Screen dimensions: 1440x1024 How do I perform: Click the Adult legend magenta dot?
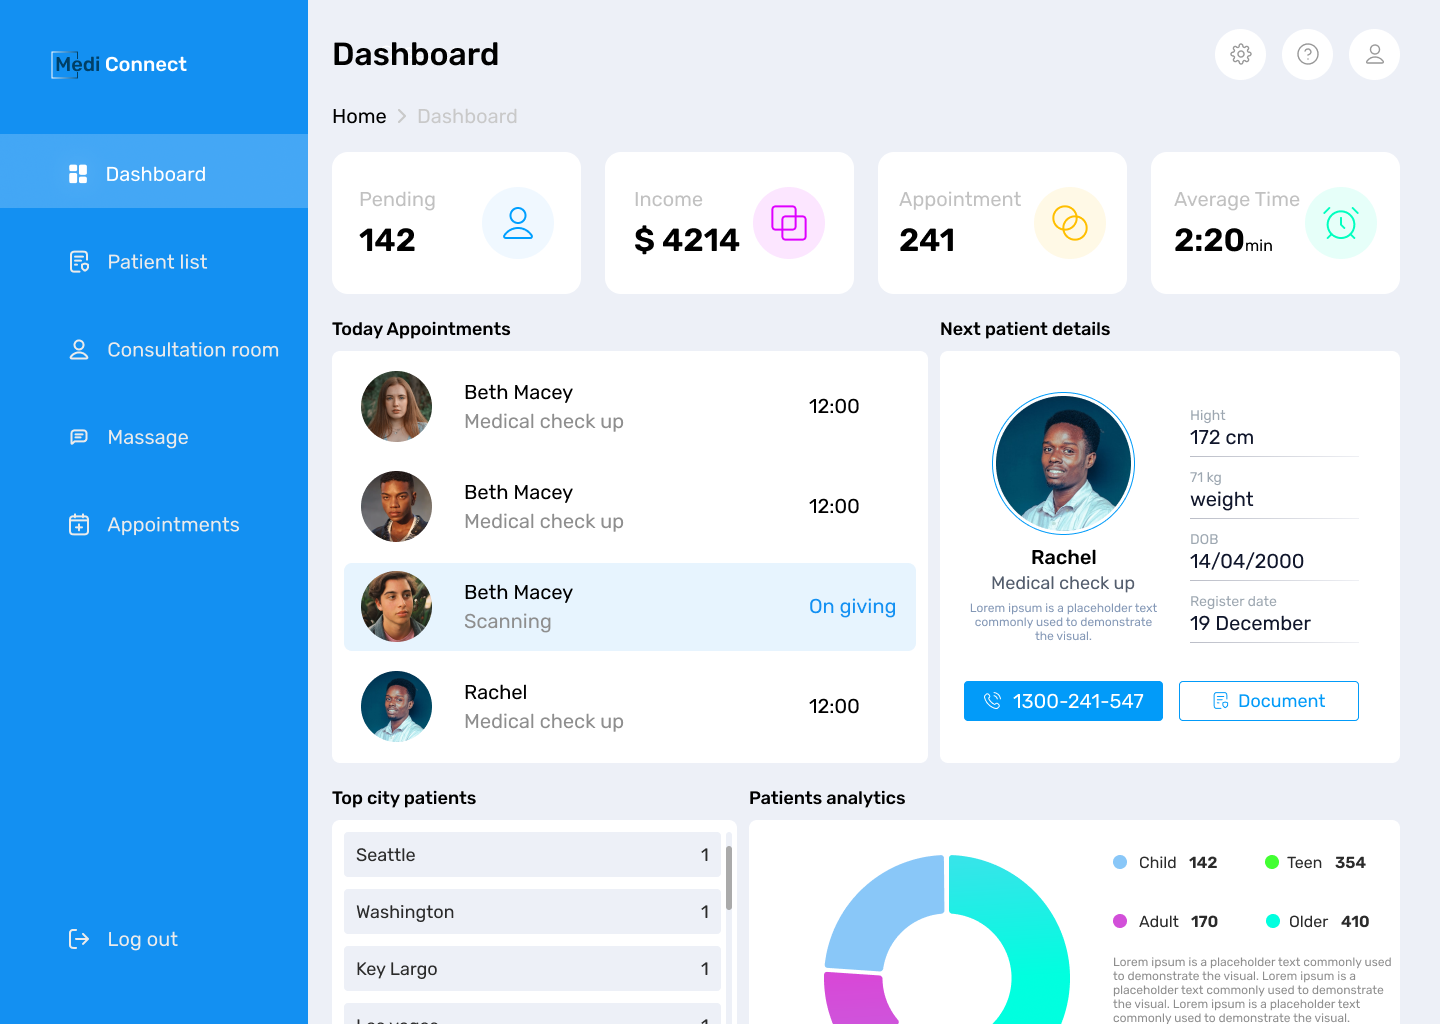click(x=1120, y=921)
